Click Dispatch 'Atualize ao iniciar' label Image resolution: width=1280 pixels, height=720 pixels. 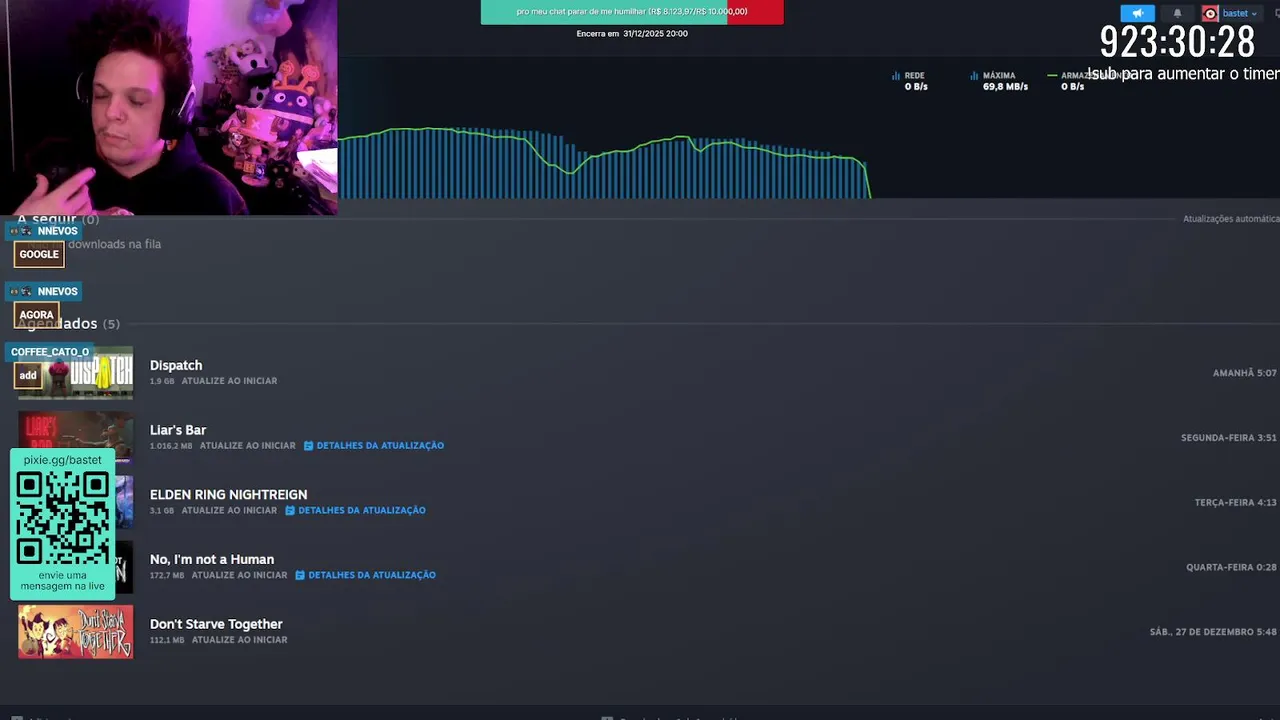coord(229,381)
